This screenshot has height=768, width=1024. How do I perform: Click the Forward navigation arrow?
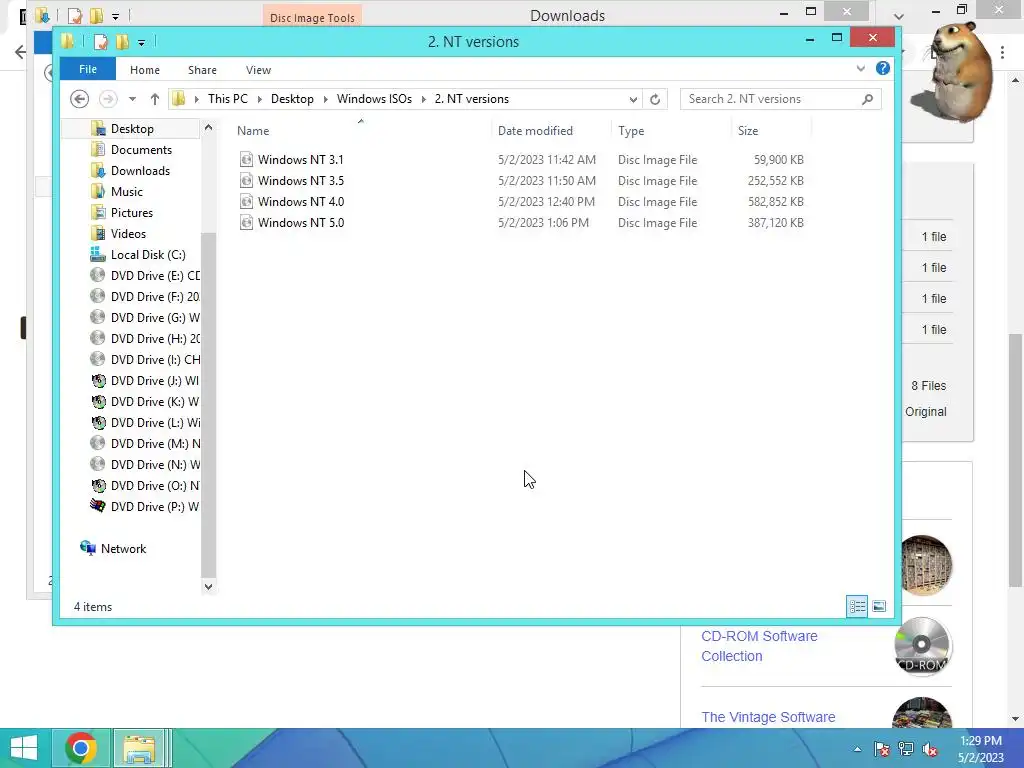pyautogui.click(x=108, y=99)
